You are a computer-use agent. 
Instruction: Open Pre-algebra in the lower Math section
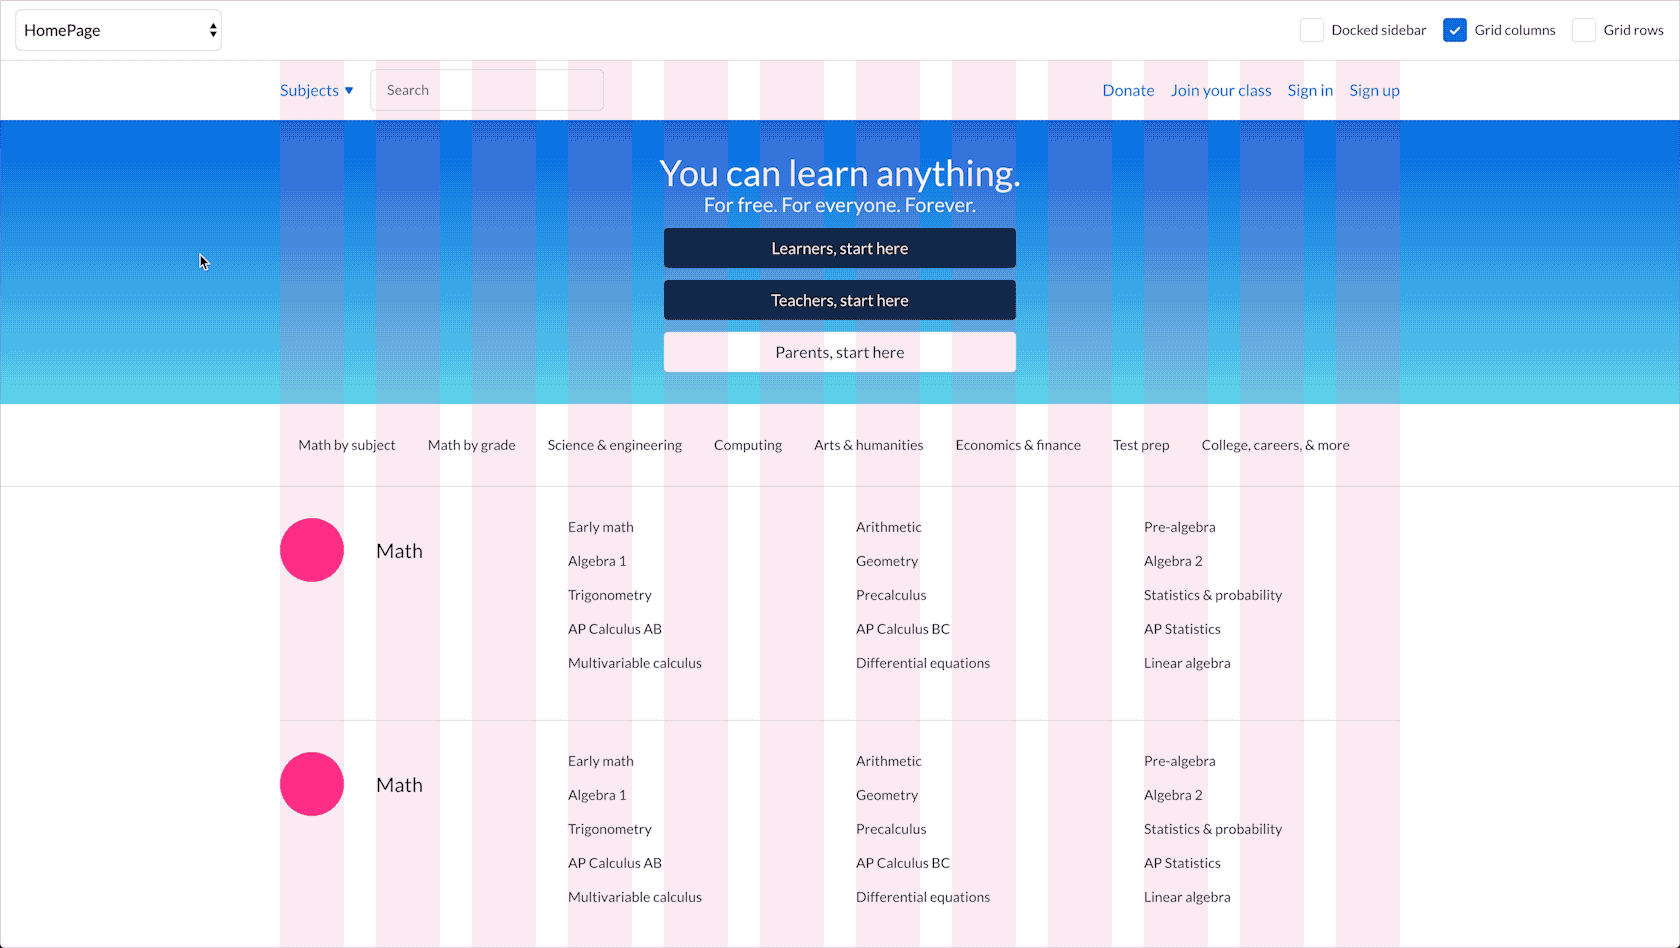point(1180,761)
